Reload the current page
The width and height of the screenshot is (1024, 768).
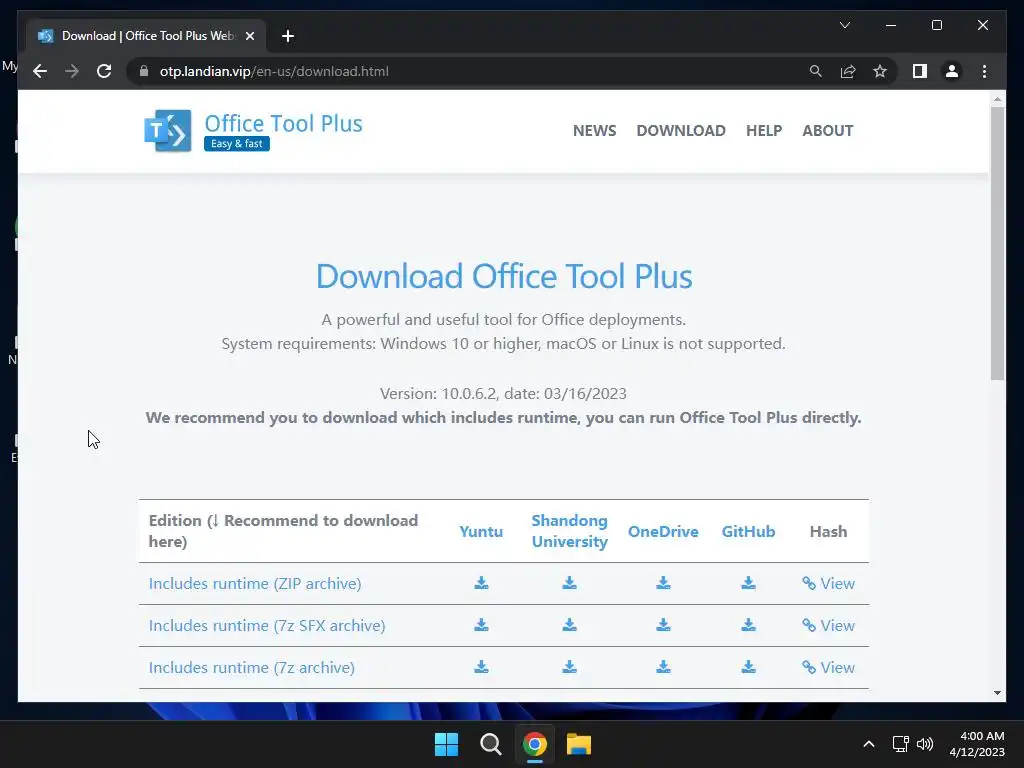point(104,71)
